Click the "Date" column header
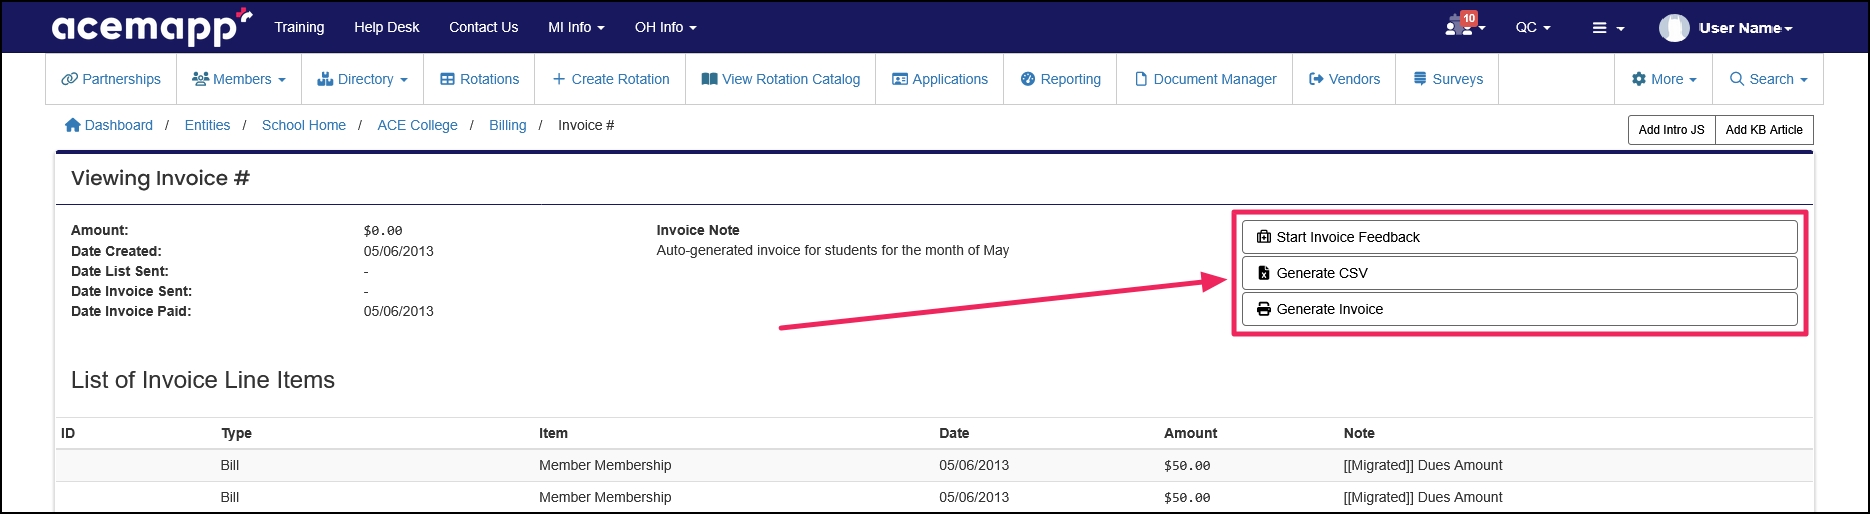Screen dimensions: 1870x514 954,433
